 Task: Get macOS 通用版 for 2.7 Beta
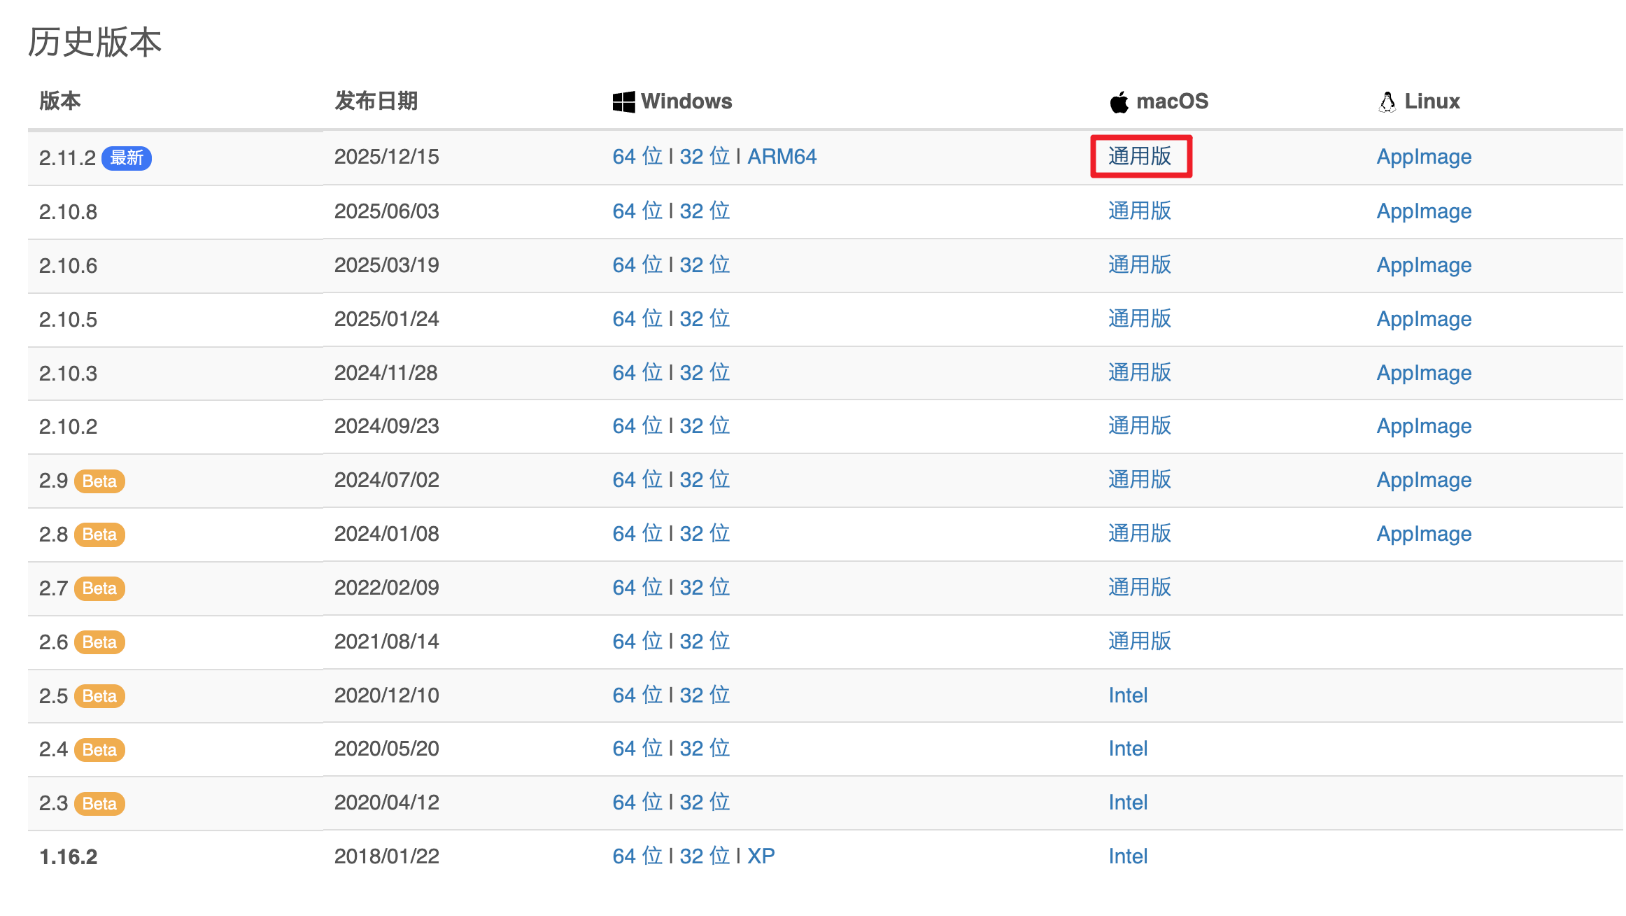[x=1140, y=588]
